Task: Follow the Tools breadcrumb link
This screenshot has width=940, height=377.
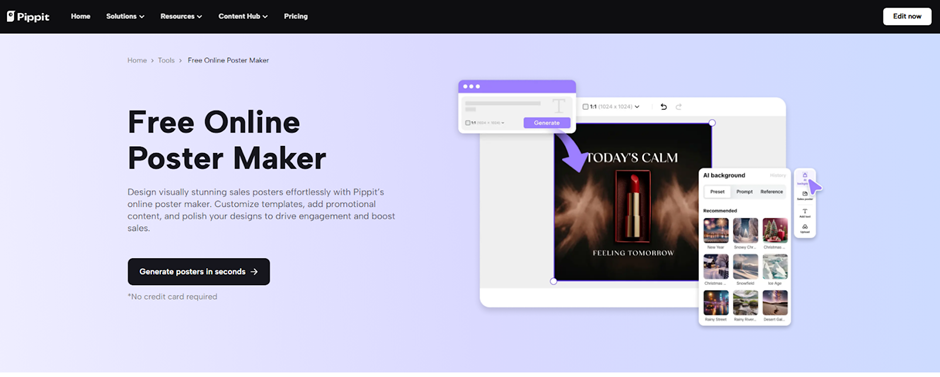Action: coord(166,61)
